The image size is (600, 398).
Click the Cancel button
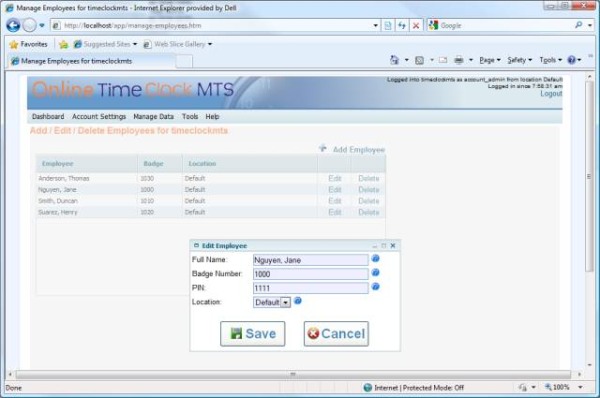pyautogui.click(x=336, y=334)
